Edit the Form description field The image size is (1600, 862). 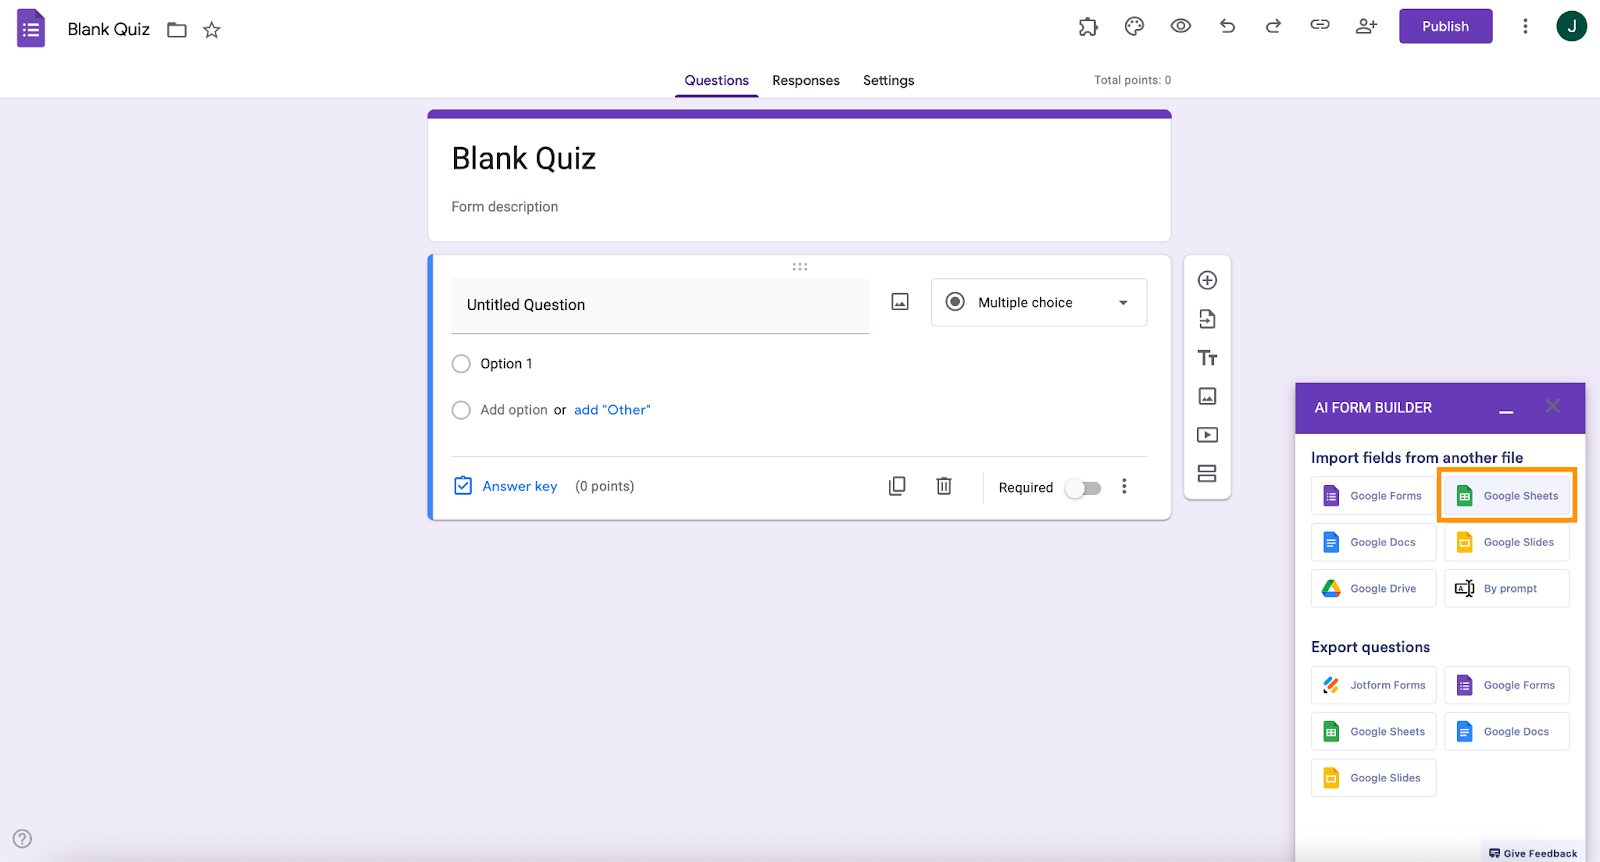(x=505, y=207)
